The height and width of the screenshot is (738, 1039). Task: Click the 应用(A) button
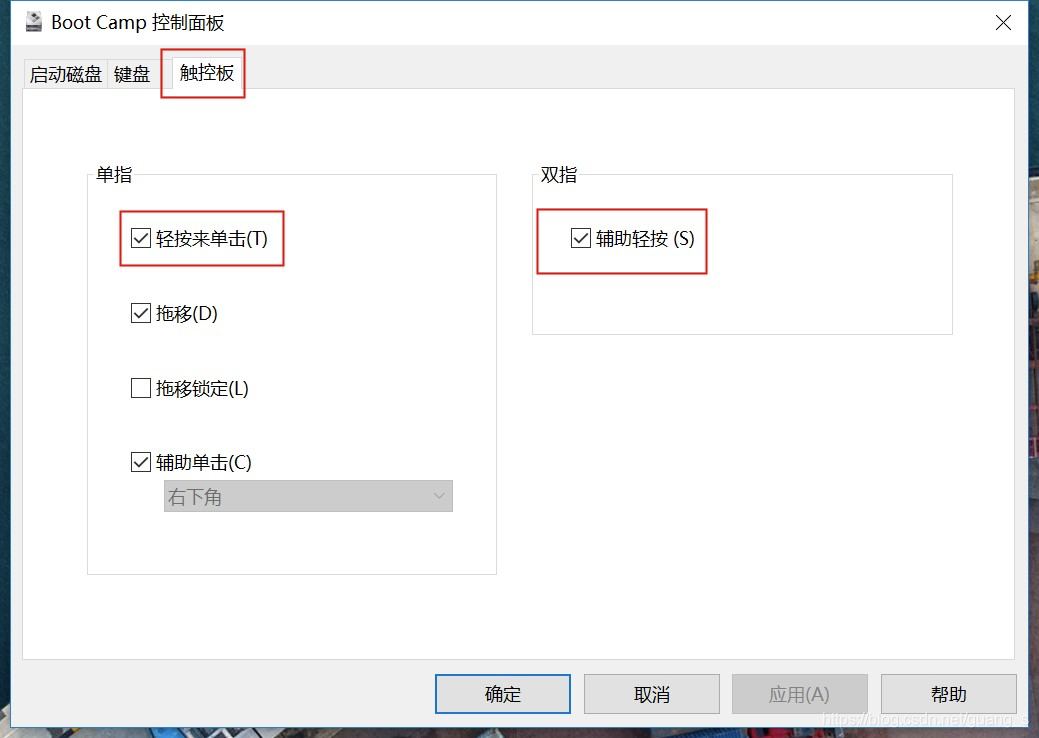click(x=800, y=694)
